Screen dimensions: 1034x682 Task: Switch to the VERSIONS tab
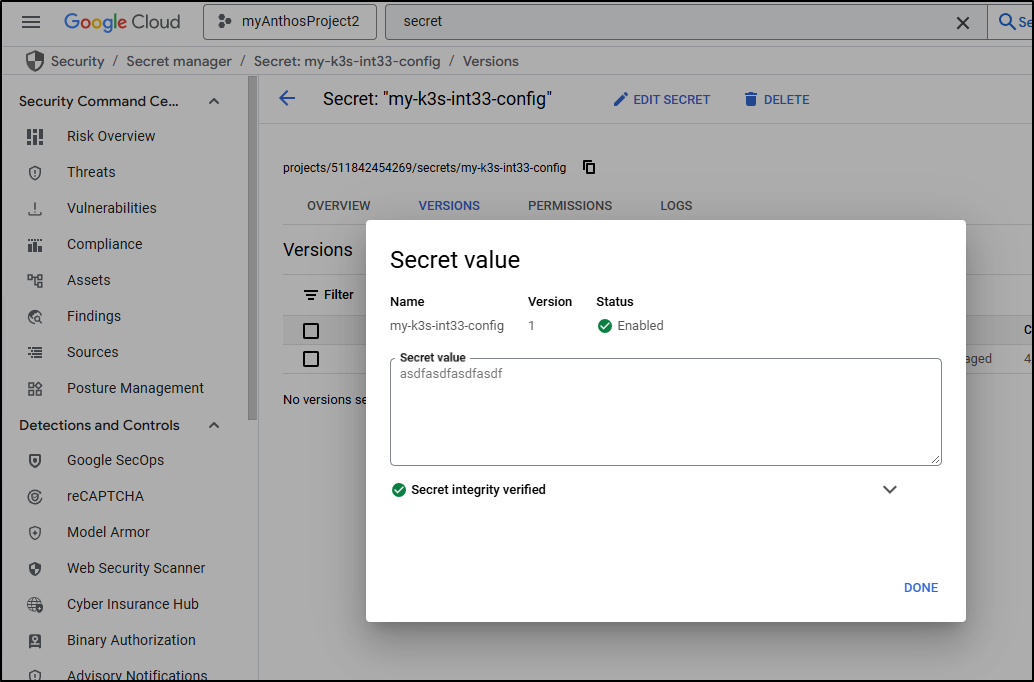point(449,206)
